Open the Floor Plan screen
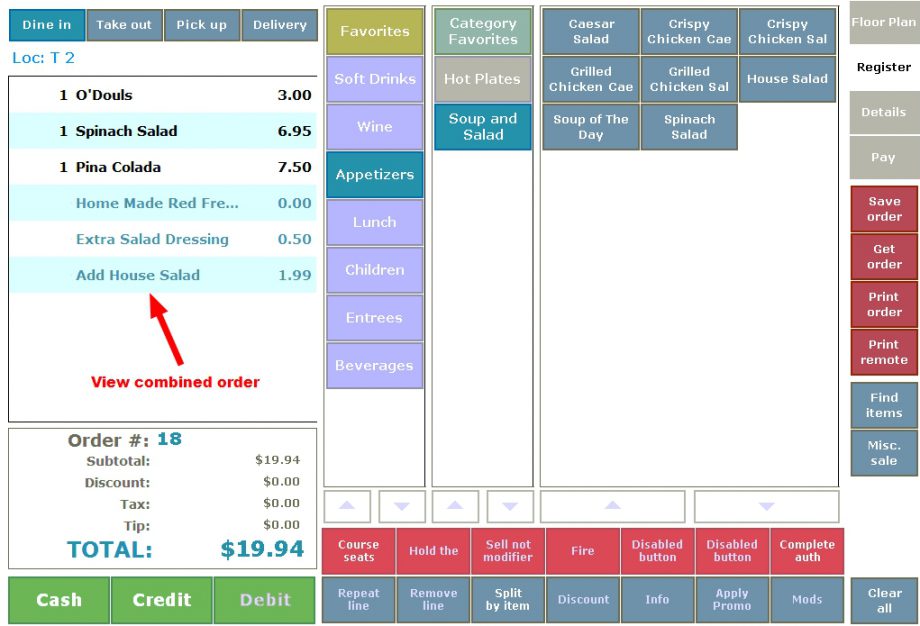The width and height of the screenshot is (920, 626). point(883,20)
